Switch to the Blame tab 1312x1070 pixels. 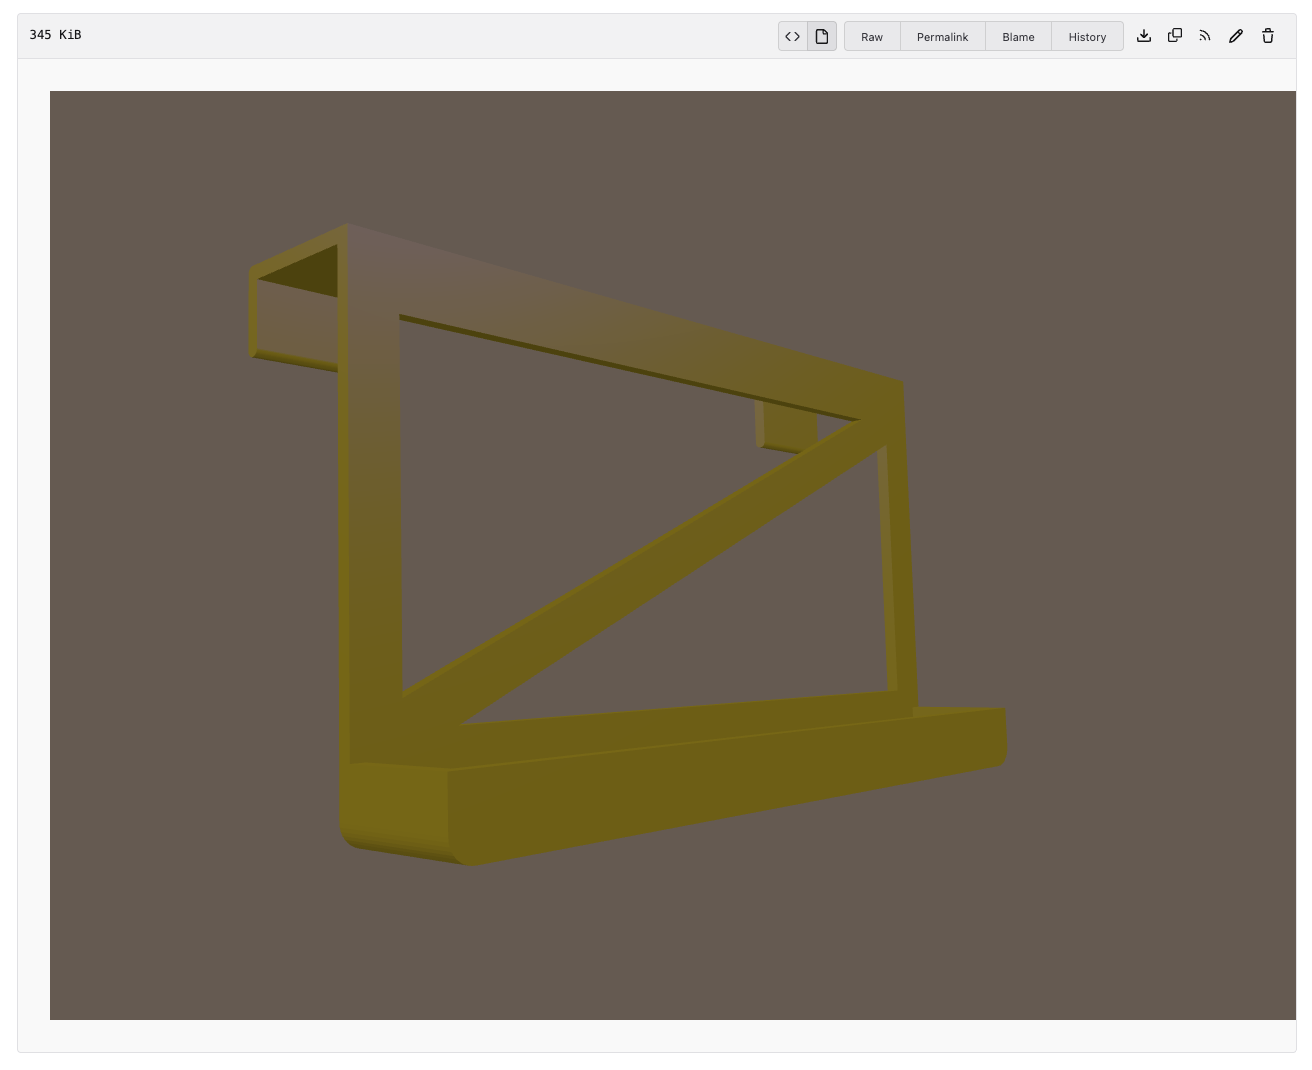pos(1018,37)
